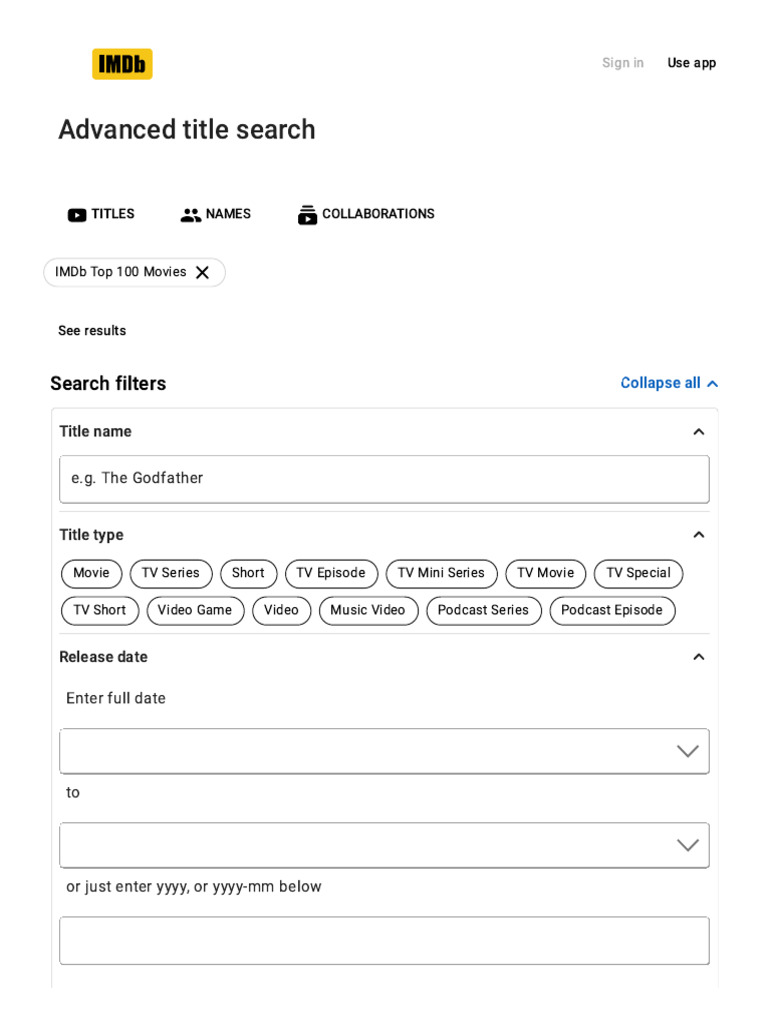Click Collapse all filters link
The width and height of the screenshot is (768, 1024).
(669, 383)
